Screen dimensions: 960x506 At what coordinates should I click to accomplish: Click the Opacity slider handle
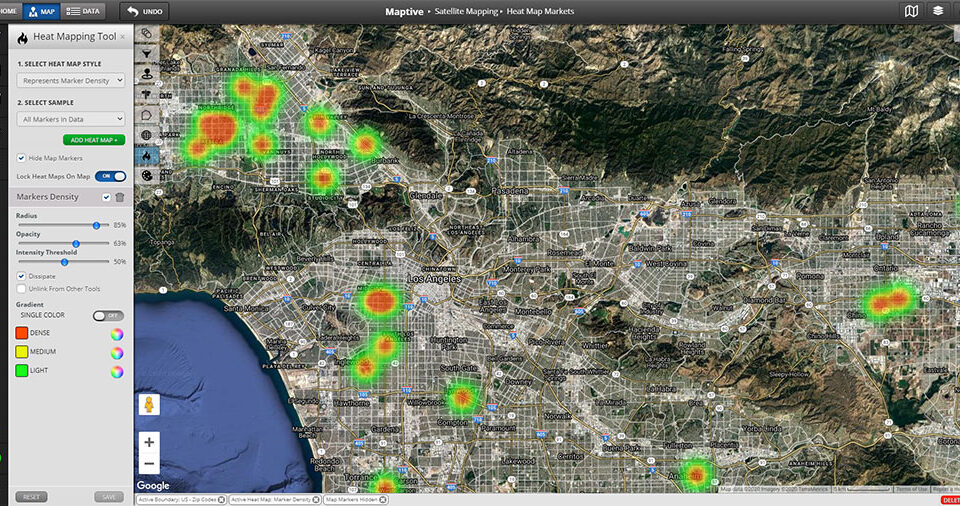pyautogui.click(x=76, y=243)
